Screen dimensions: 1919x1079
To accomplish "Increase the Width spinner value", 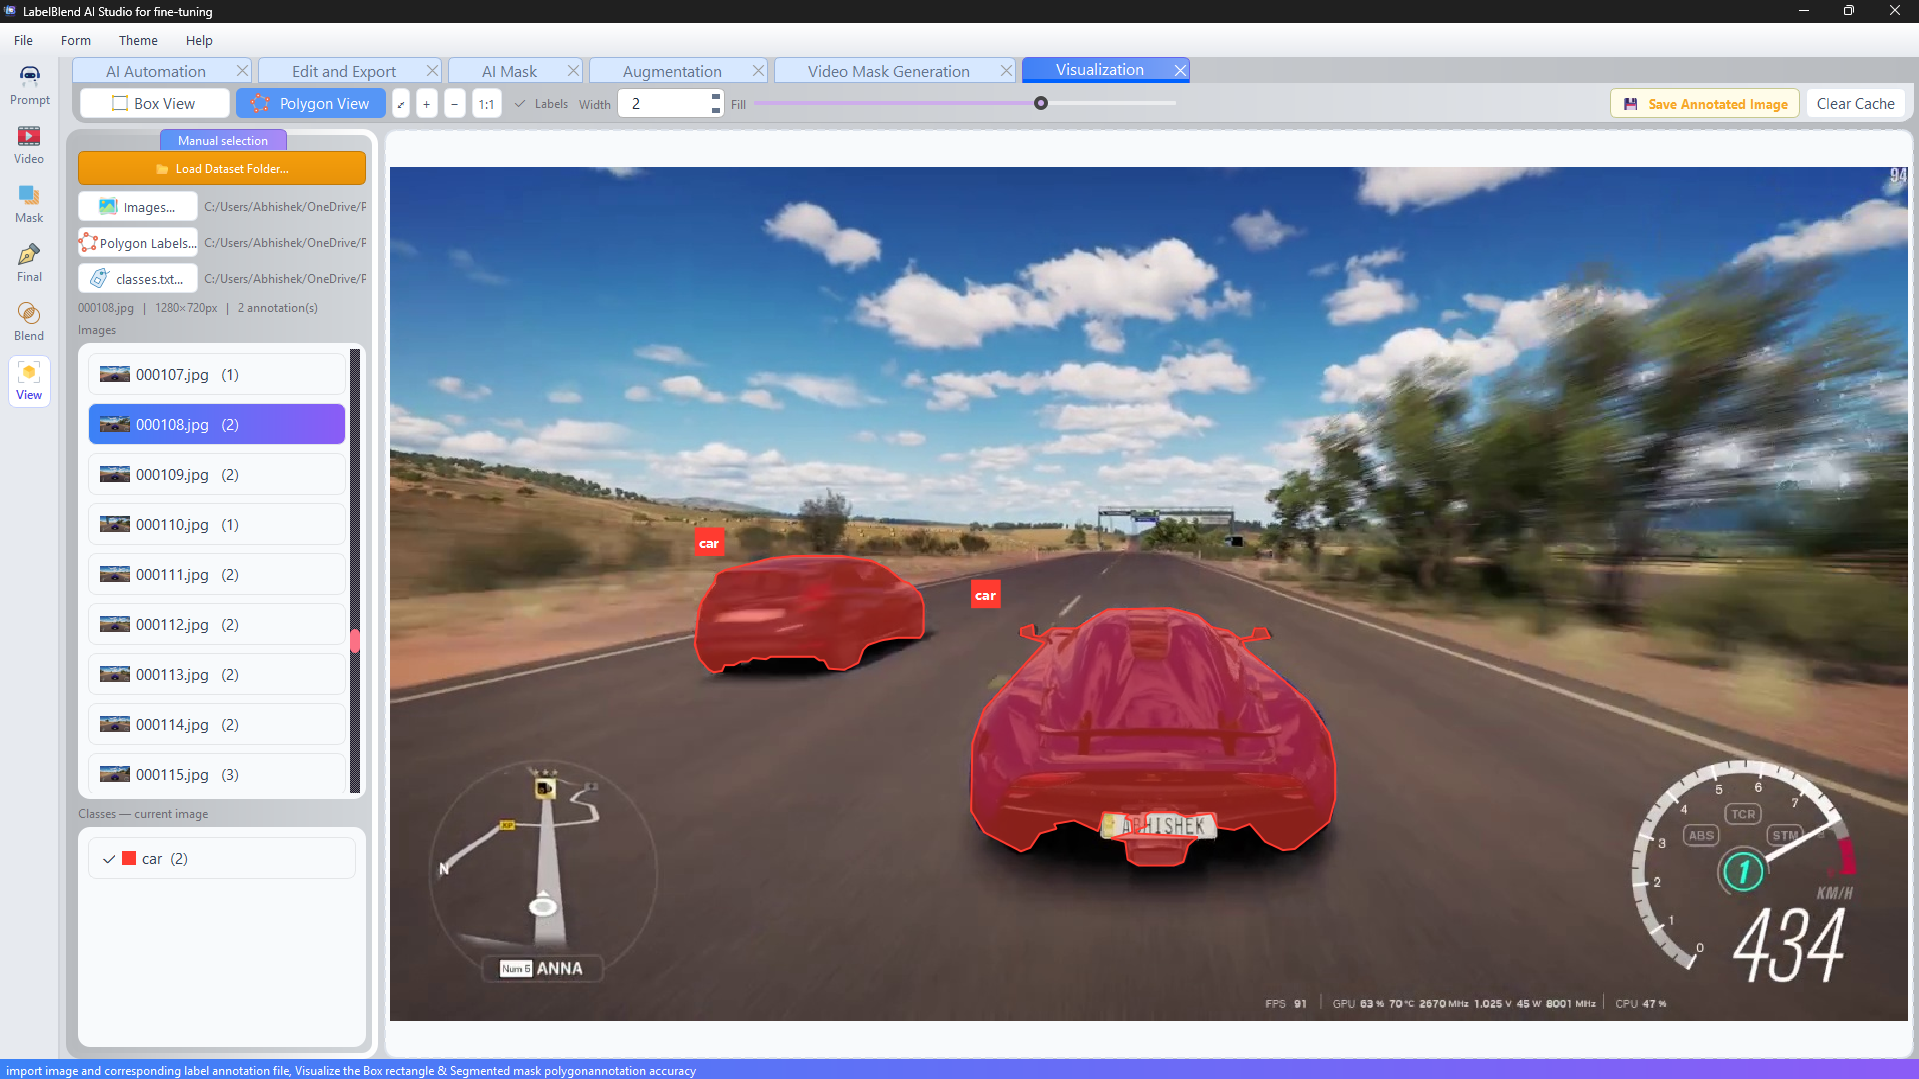I will pyautogui.click(x=715, y=97).
